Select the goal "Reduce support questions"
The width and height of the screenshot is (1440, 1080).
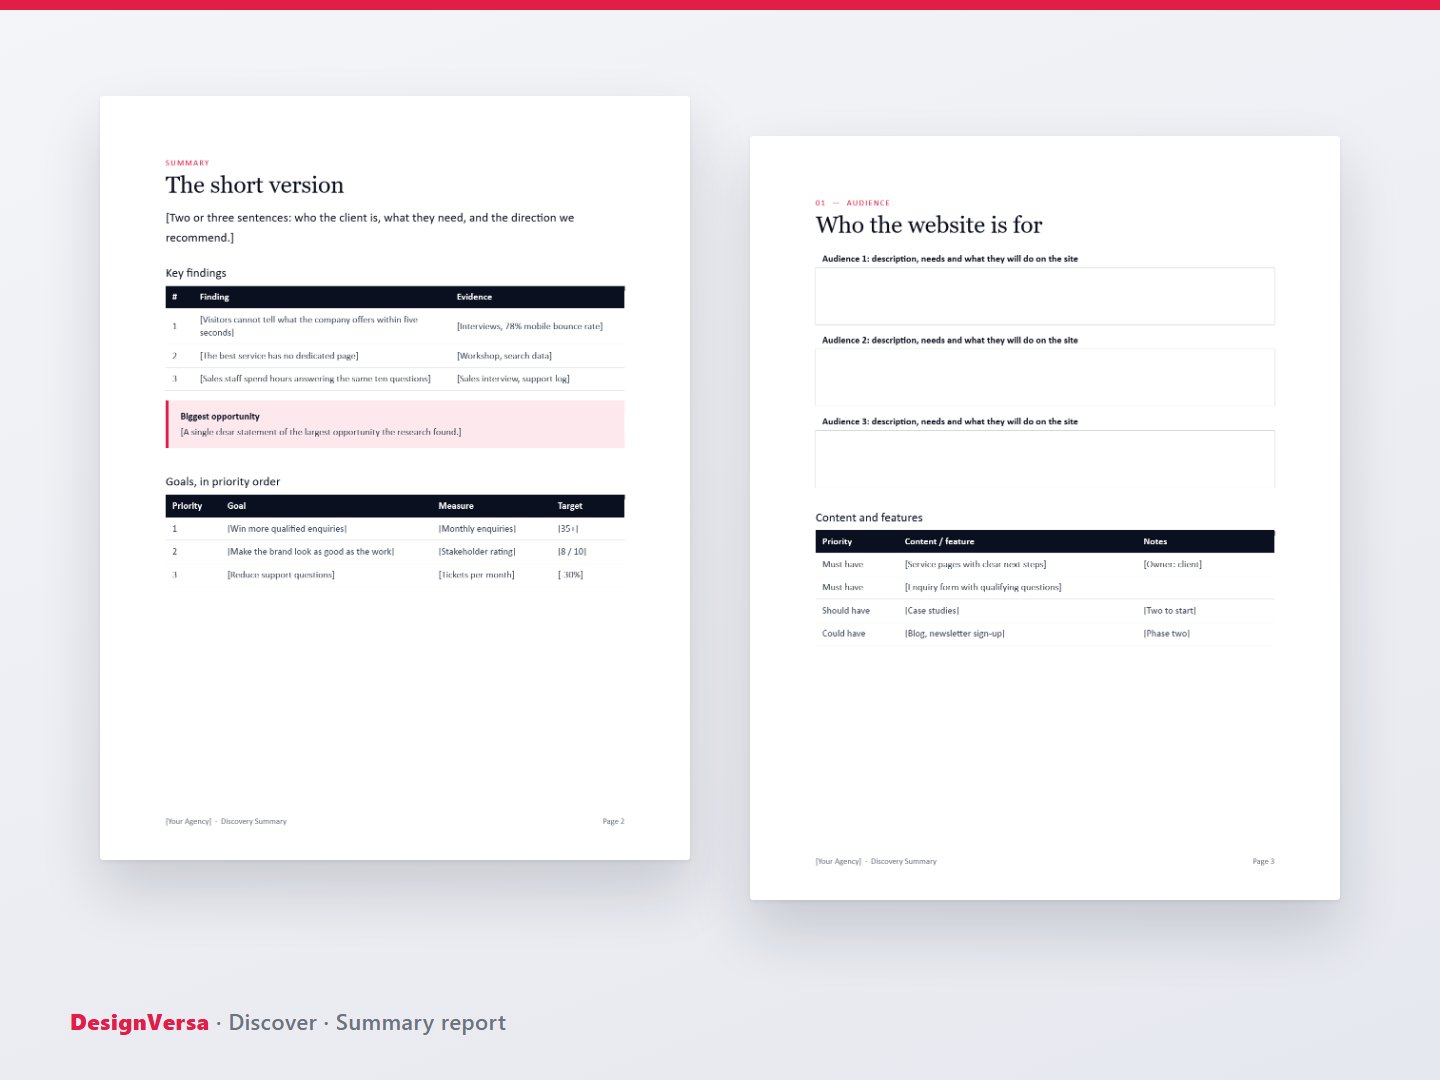coord(281,575)
